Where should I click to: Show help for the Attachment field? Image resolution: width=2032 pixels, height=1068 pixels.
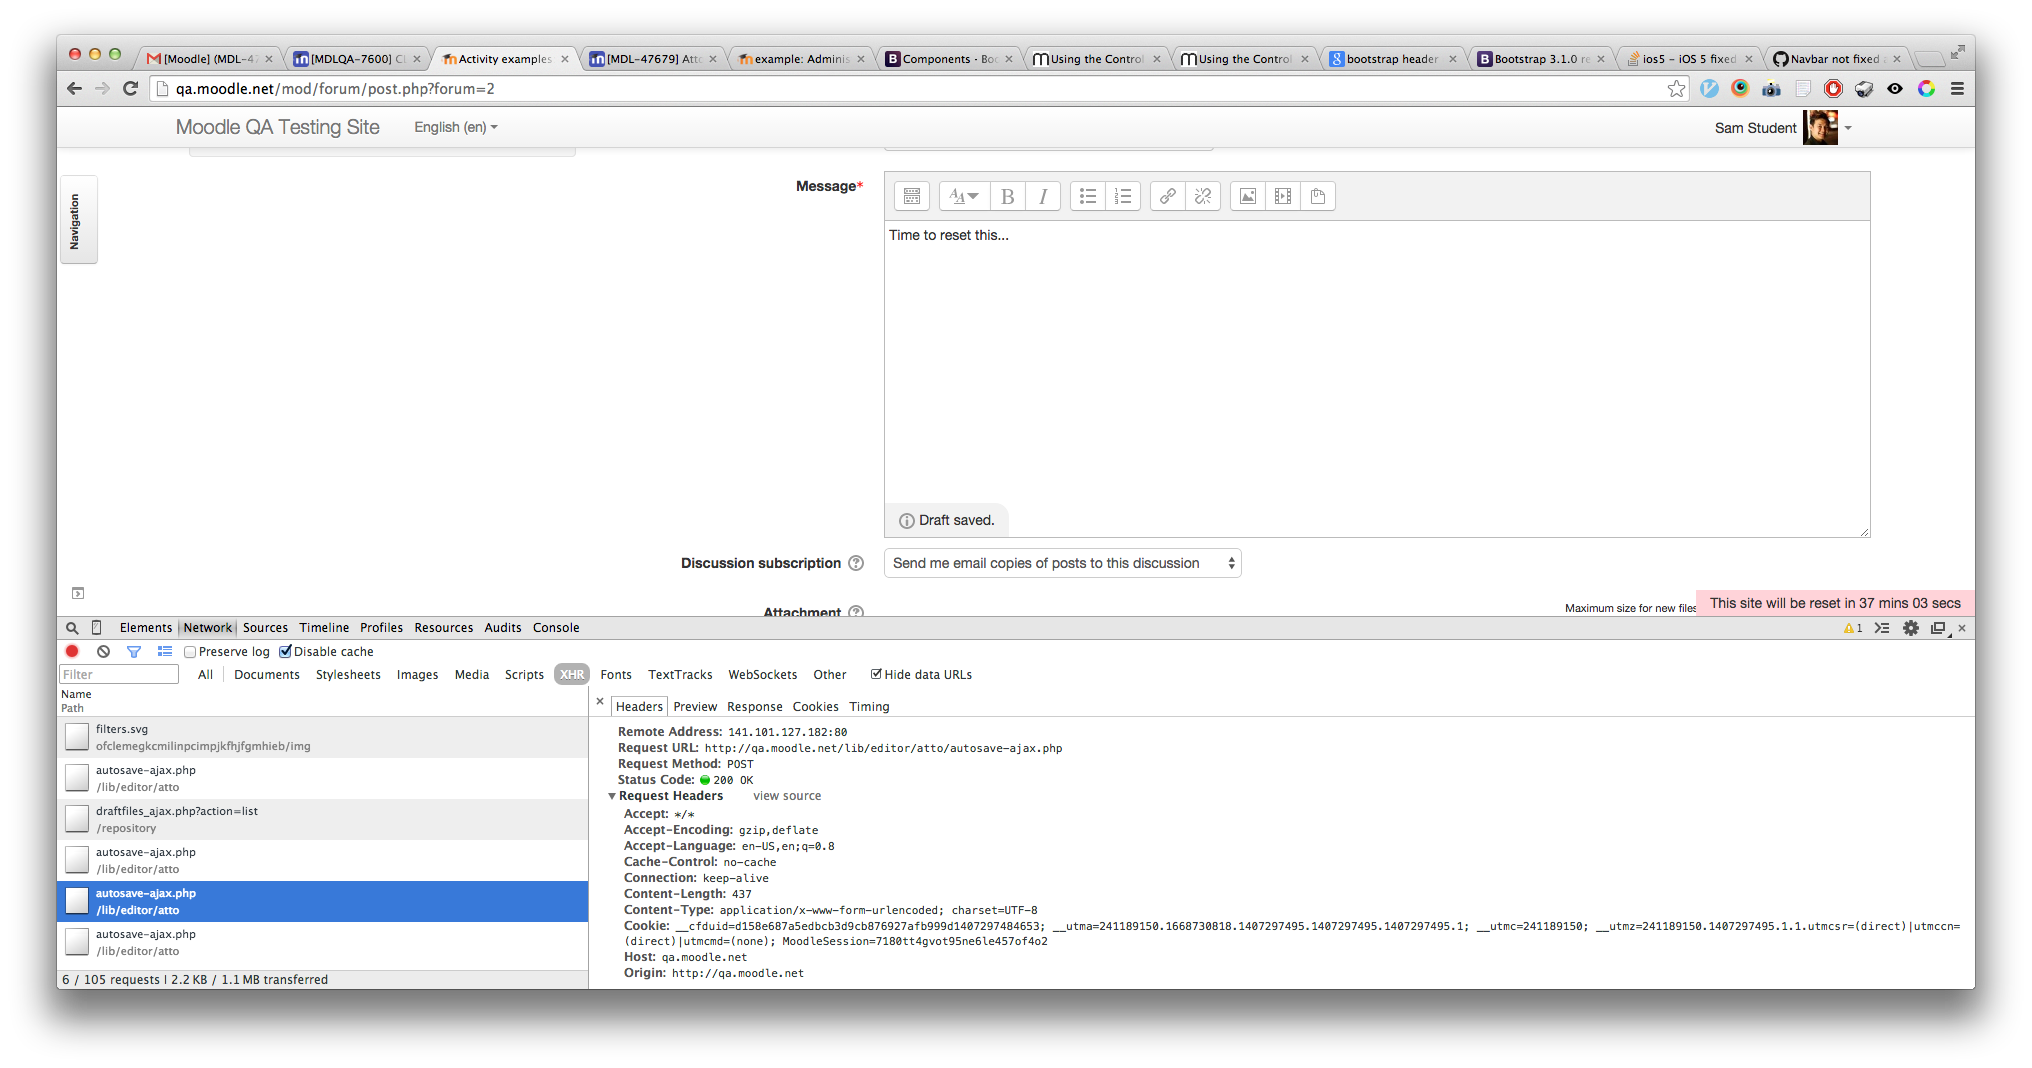856,612
